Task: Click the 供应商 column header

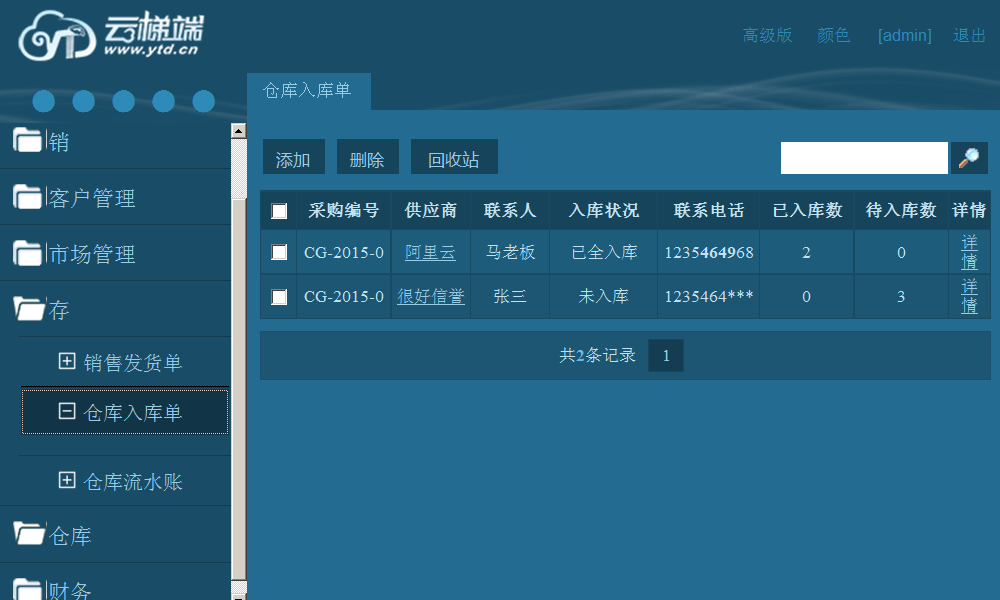Action: point(430,210)
